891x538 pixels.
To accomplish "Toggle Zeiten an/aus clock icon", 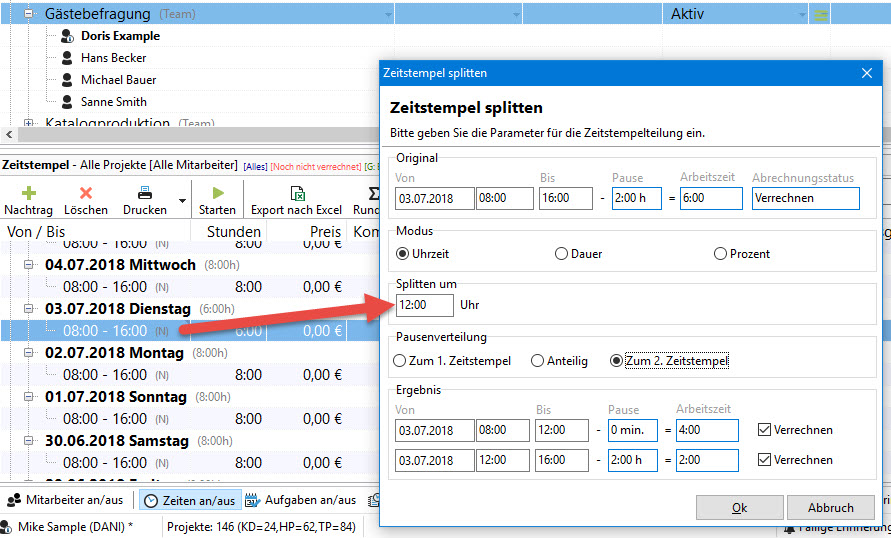I will pos(151,501).
